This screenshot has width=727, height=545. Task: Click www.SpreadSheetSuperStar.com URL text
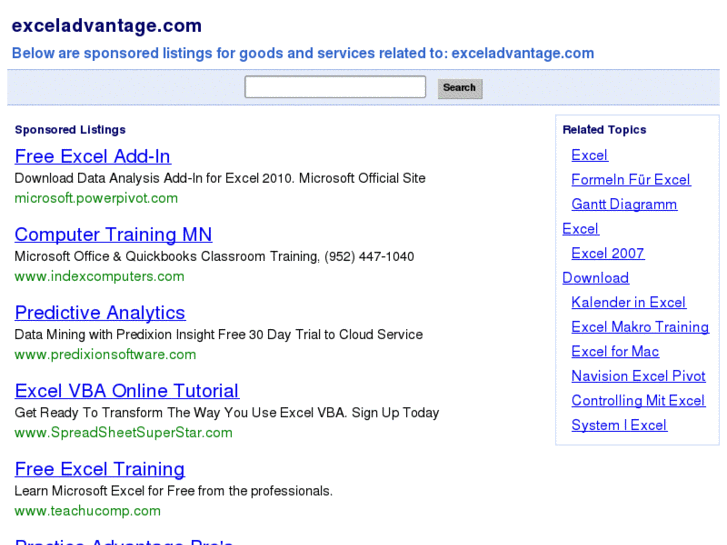pos(123,432)
